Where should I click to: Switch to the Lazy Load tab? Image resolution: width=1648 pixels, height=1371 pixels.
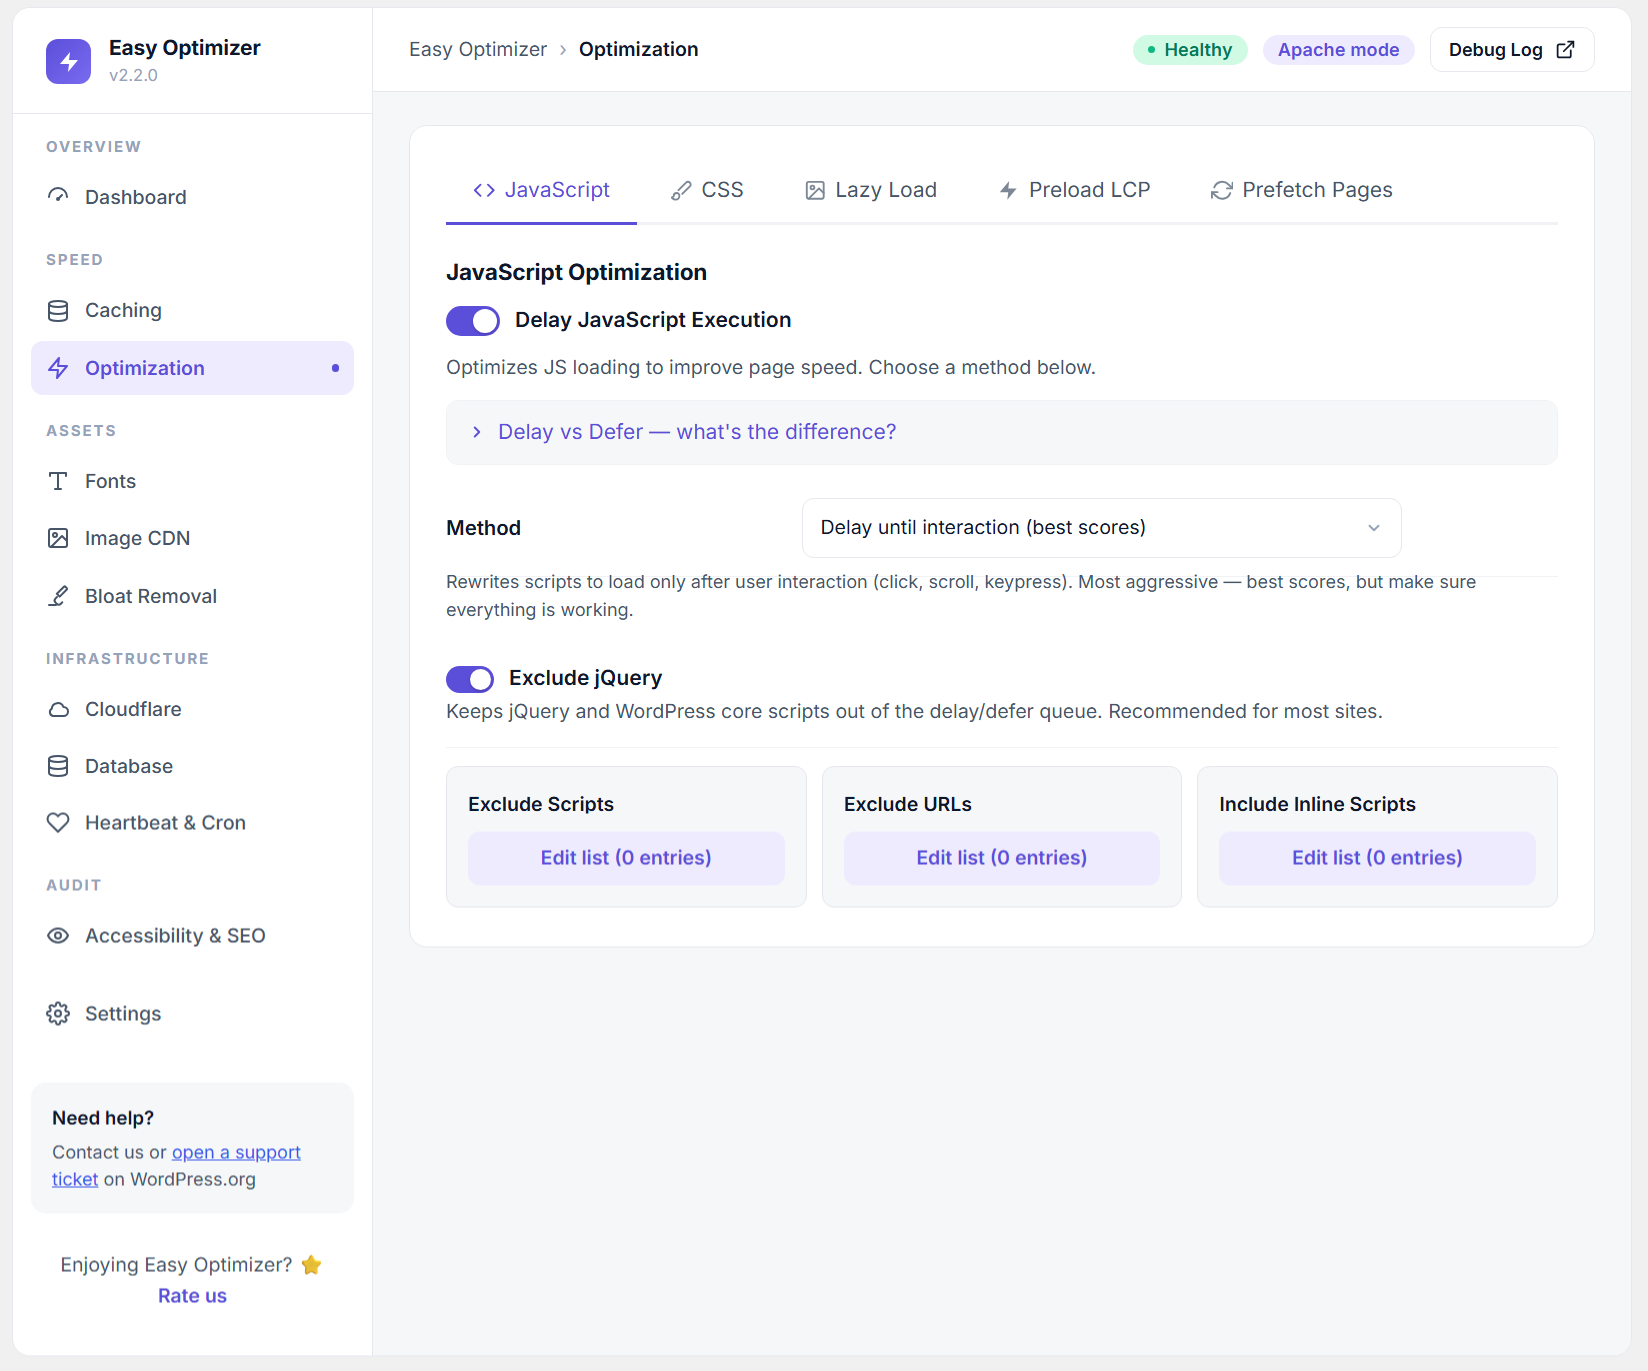871,190
